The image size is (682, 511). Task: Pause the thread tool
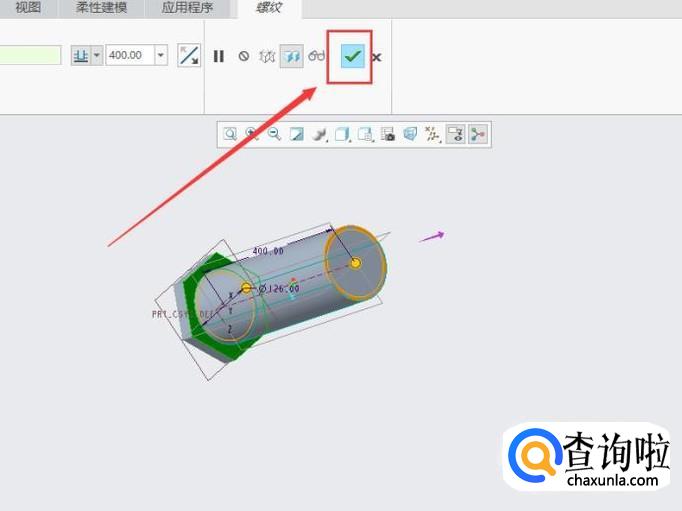click(219, 56)
